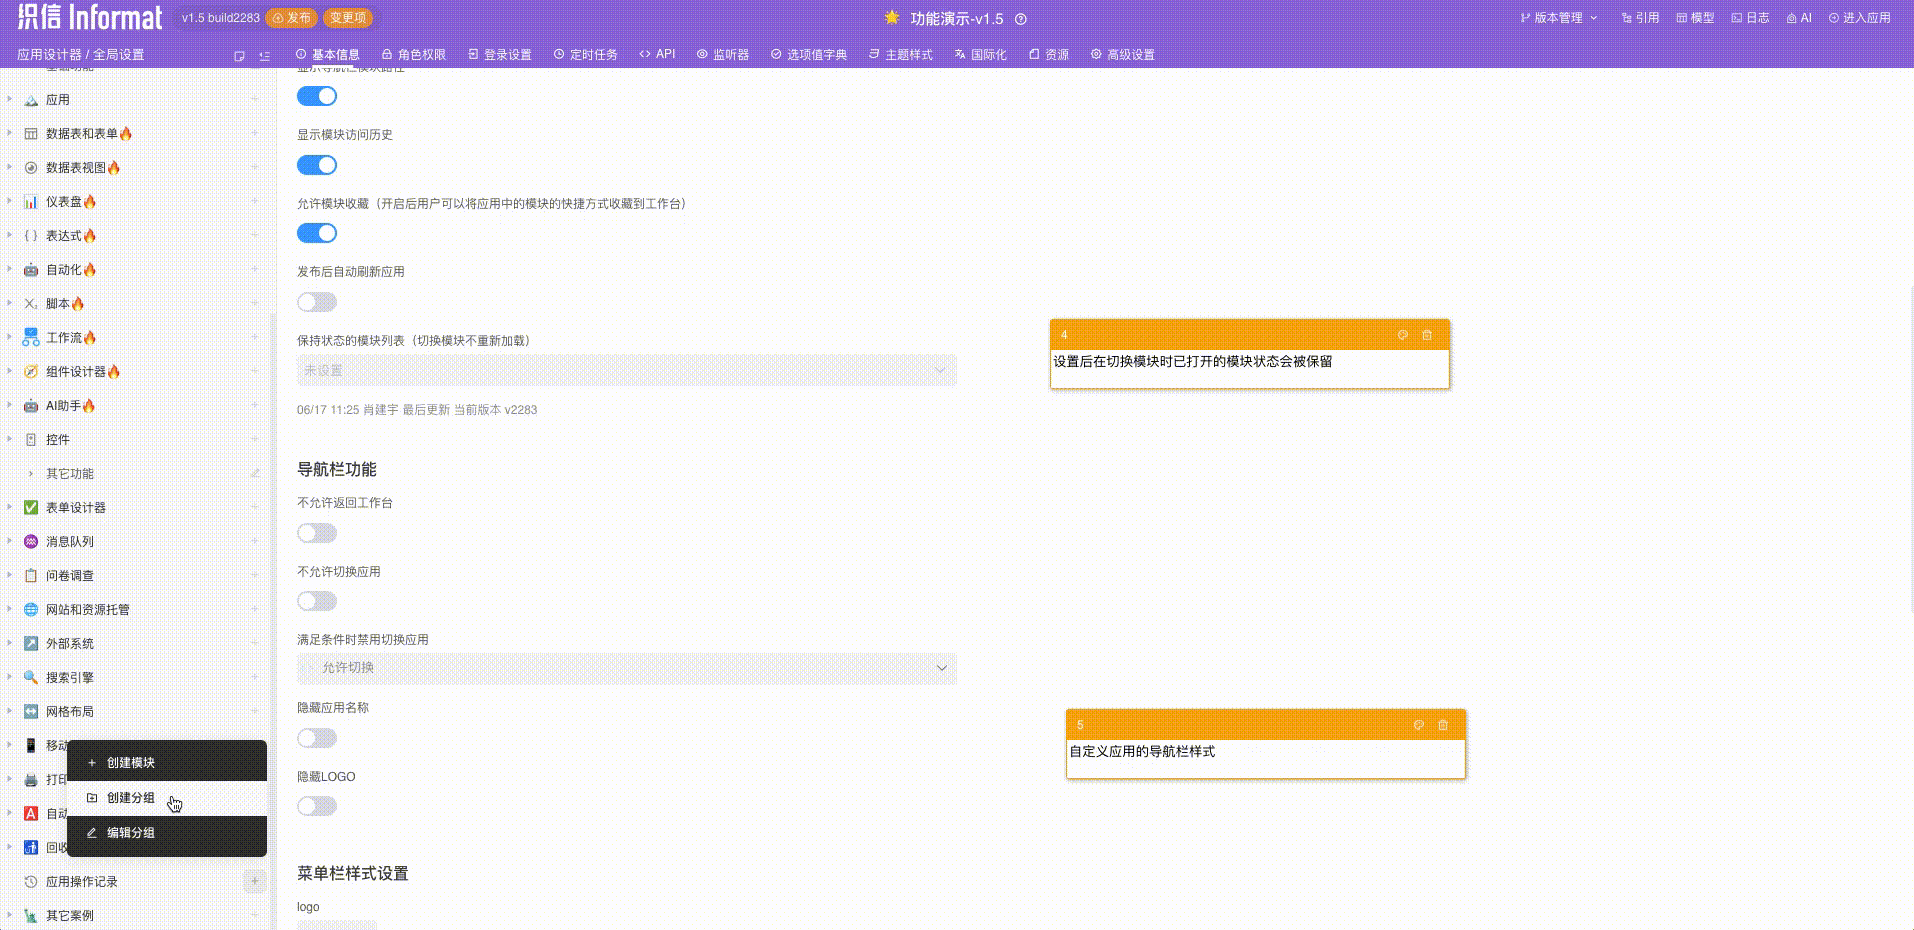Delete comment card number 5
Image resolution: width=1914 pixels, height=930 pixels.
tap(1443, 725)
